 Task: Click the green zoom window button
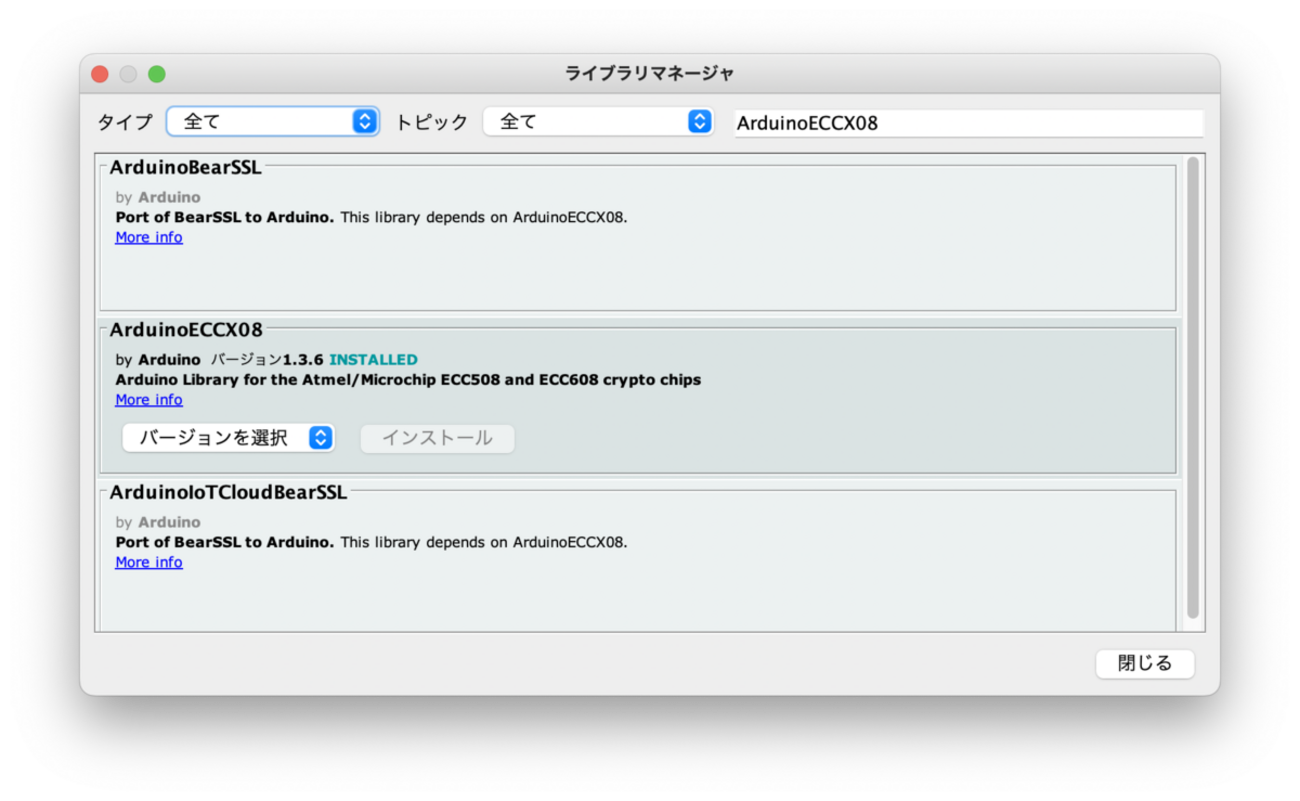pos(157,74)
